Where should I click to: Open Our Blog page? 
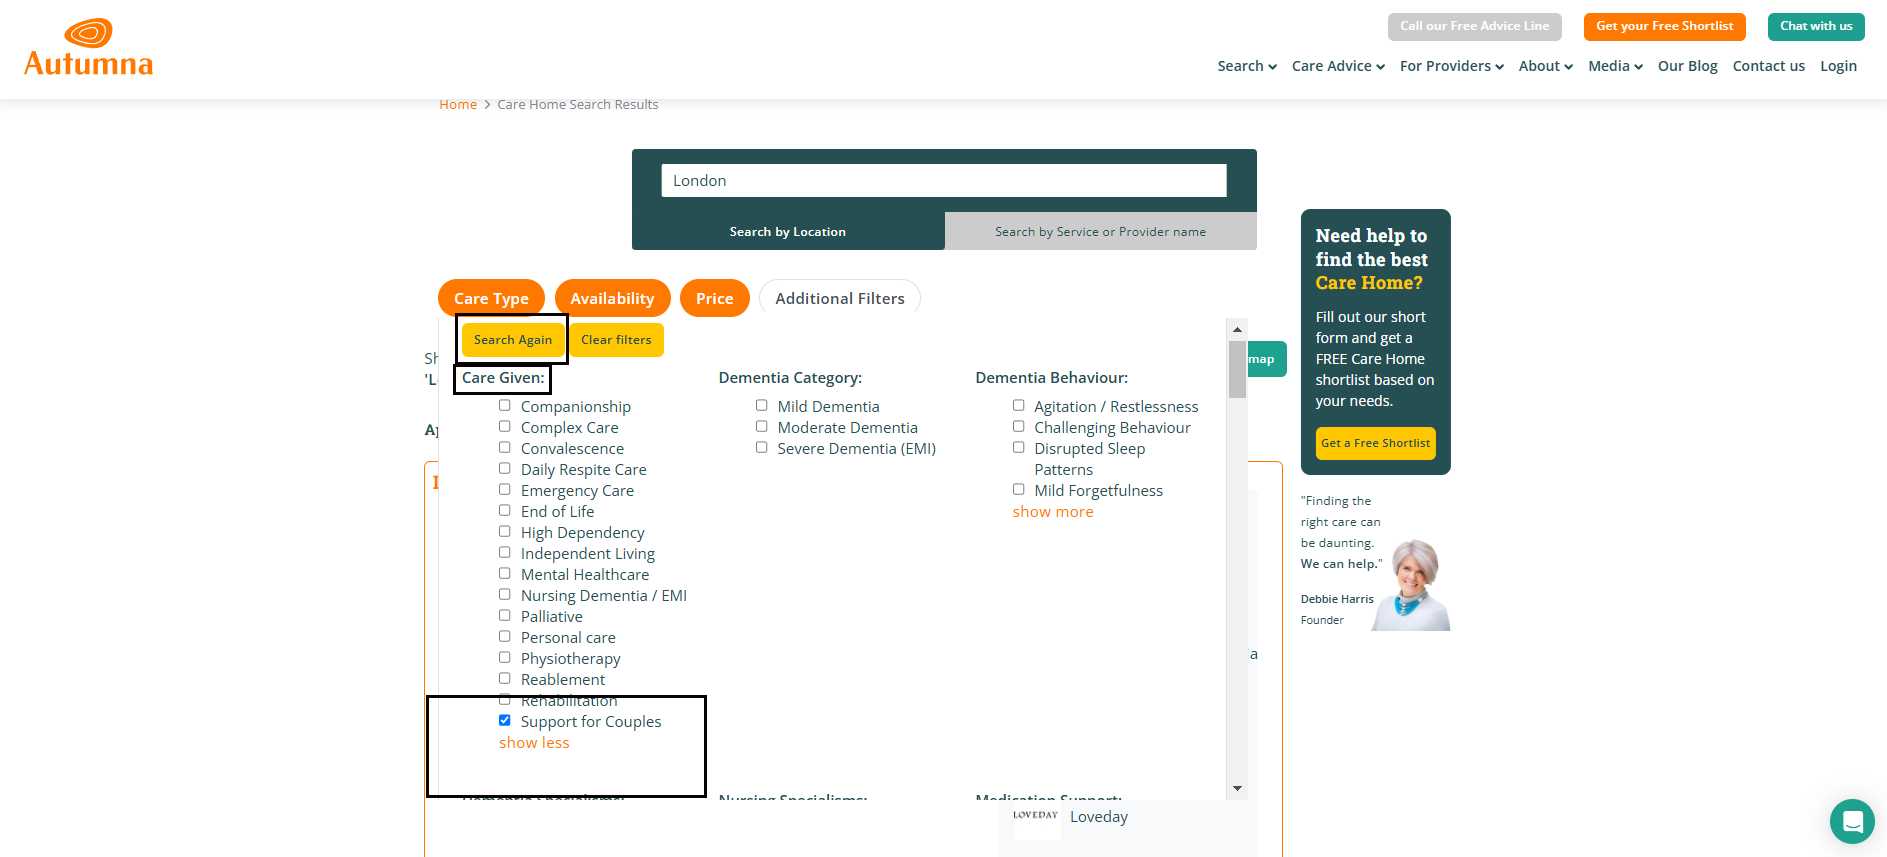coord(1688,66)
